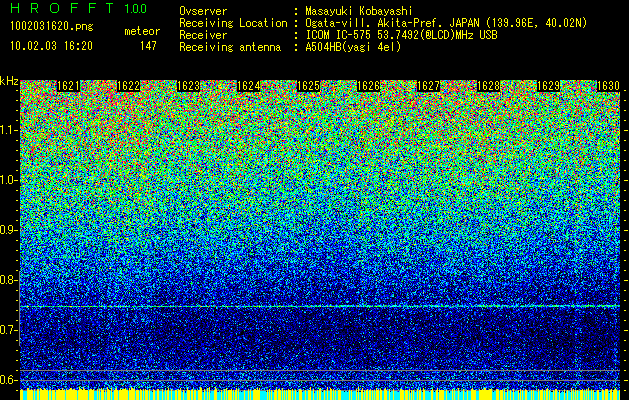Screen dimensions: 629x400
Task: Click the Receiving Location label
Action: pyautogui.click(x=233, y=23)
